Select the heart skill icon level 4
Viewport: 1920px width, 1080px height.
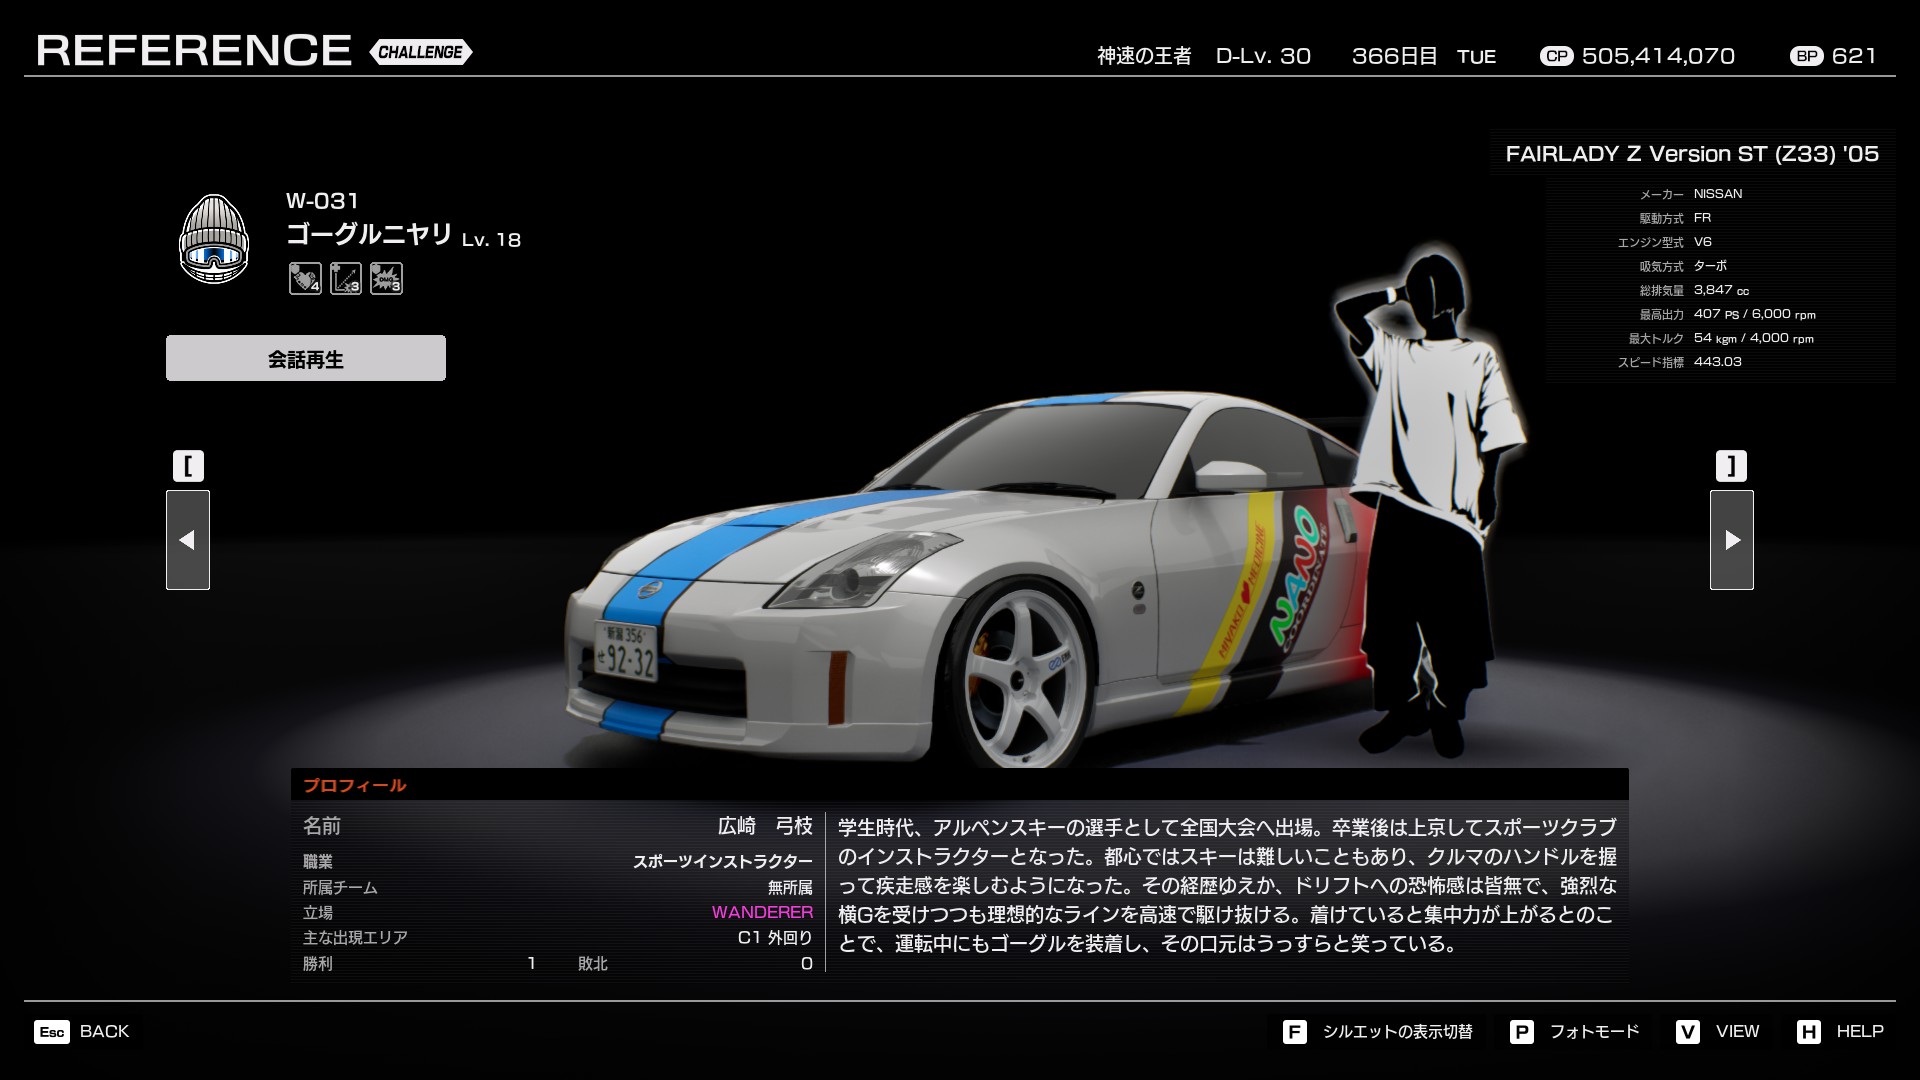coord(305,279)
